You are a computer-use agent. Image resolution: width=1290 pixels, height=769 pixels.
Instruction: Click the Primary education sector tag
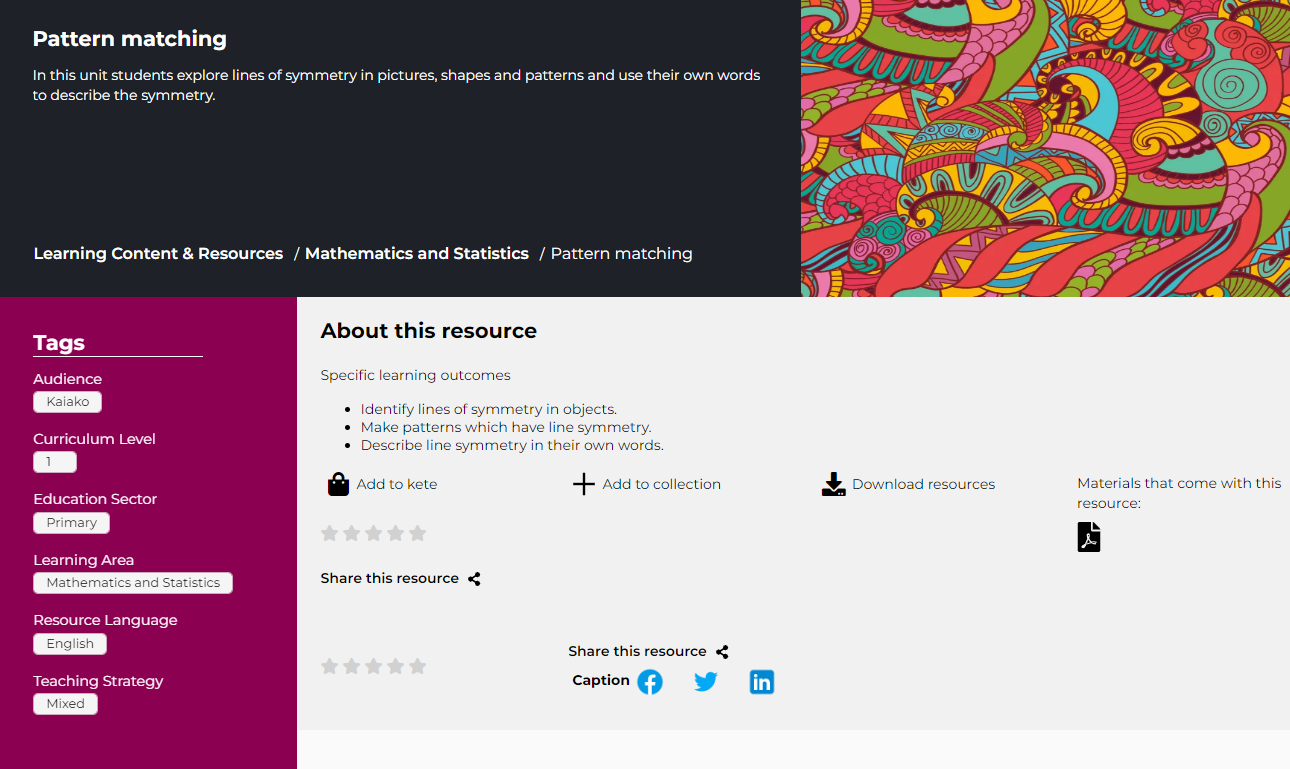(x=71, y=523)
